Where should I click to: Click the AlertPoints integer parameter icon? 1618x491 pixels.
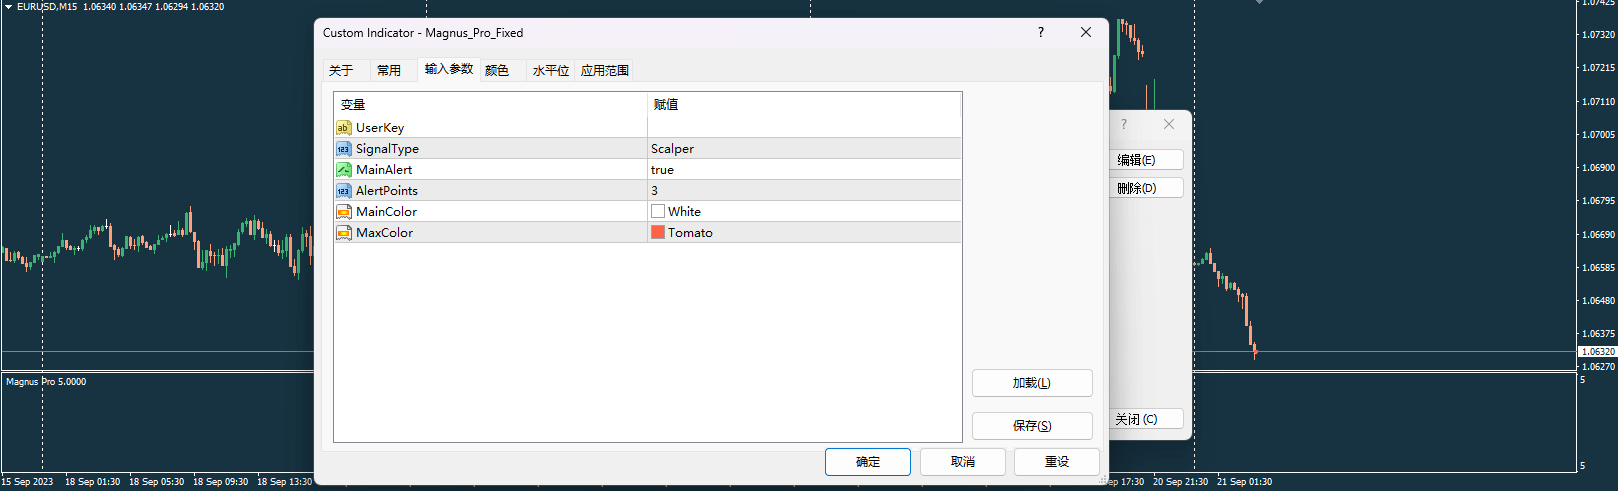point(343,191)
